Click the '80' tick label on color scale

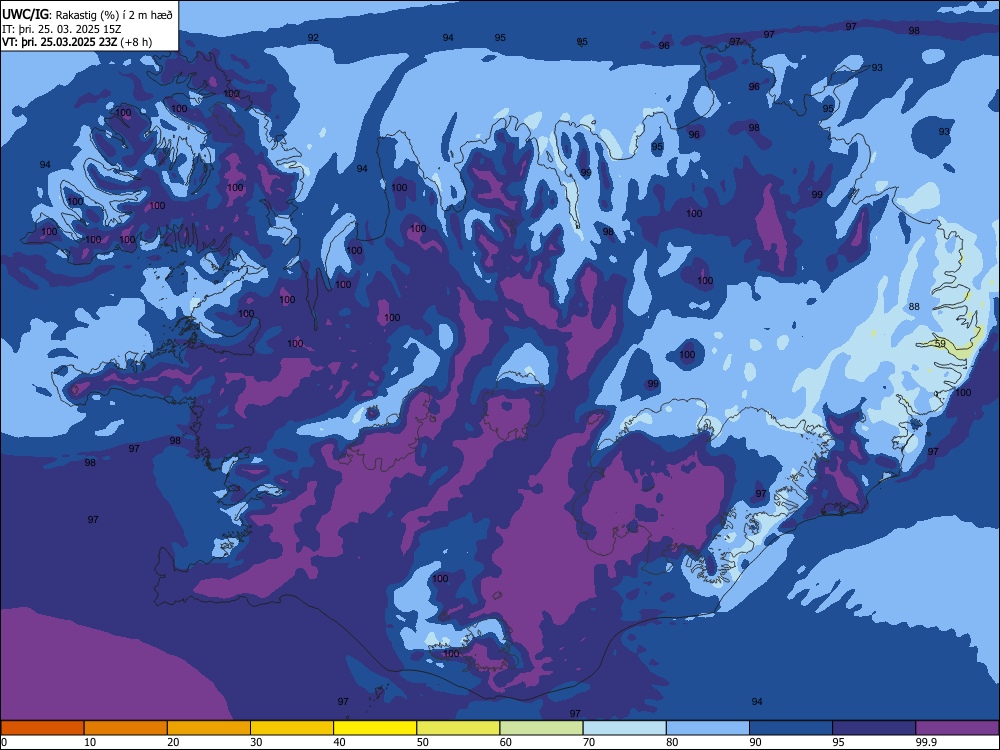(672, 742)
